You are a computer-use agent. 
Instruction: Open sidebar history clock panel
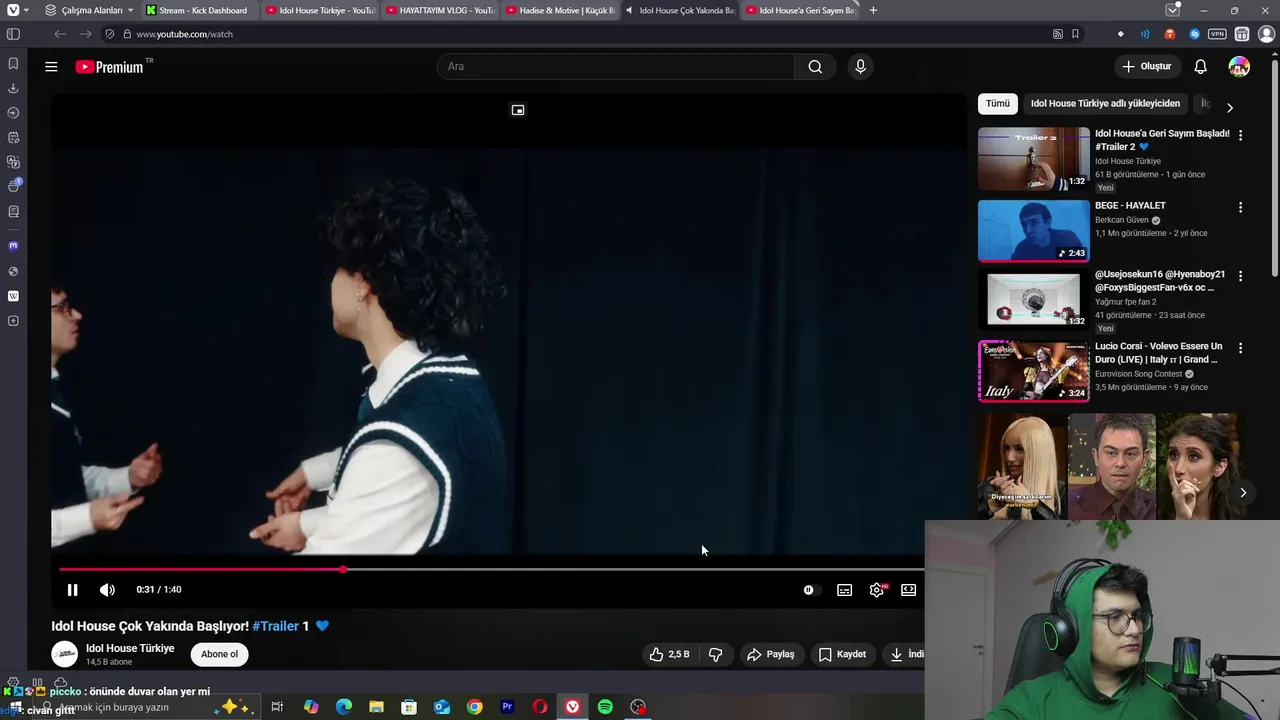click(13, 113)
